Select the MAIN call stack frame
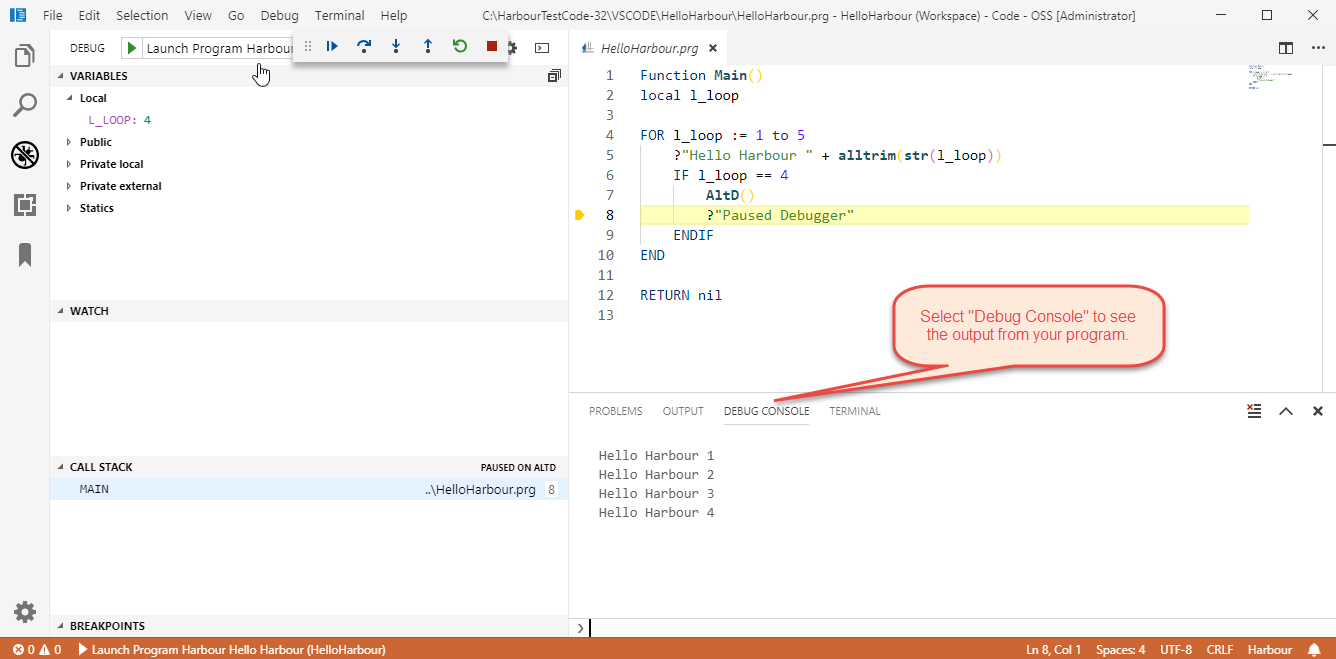Viewport: 1336px width, 659px height. point(95,489)
